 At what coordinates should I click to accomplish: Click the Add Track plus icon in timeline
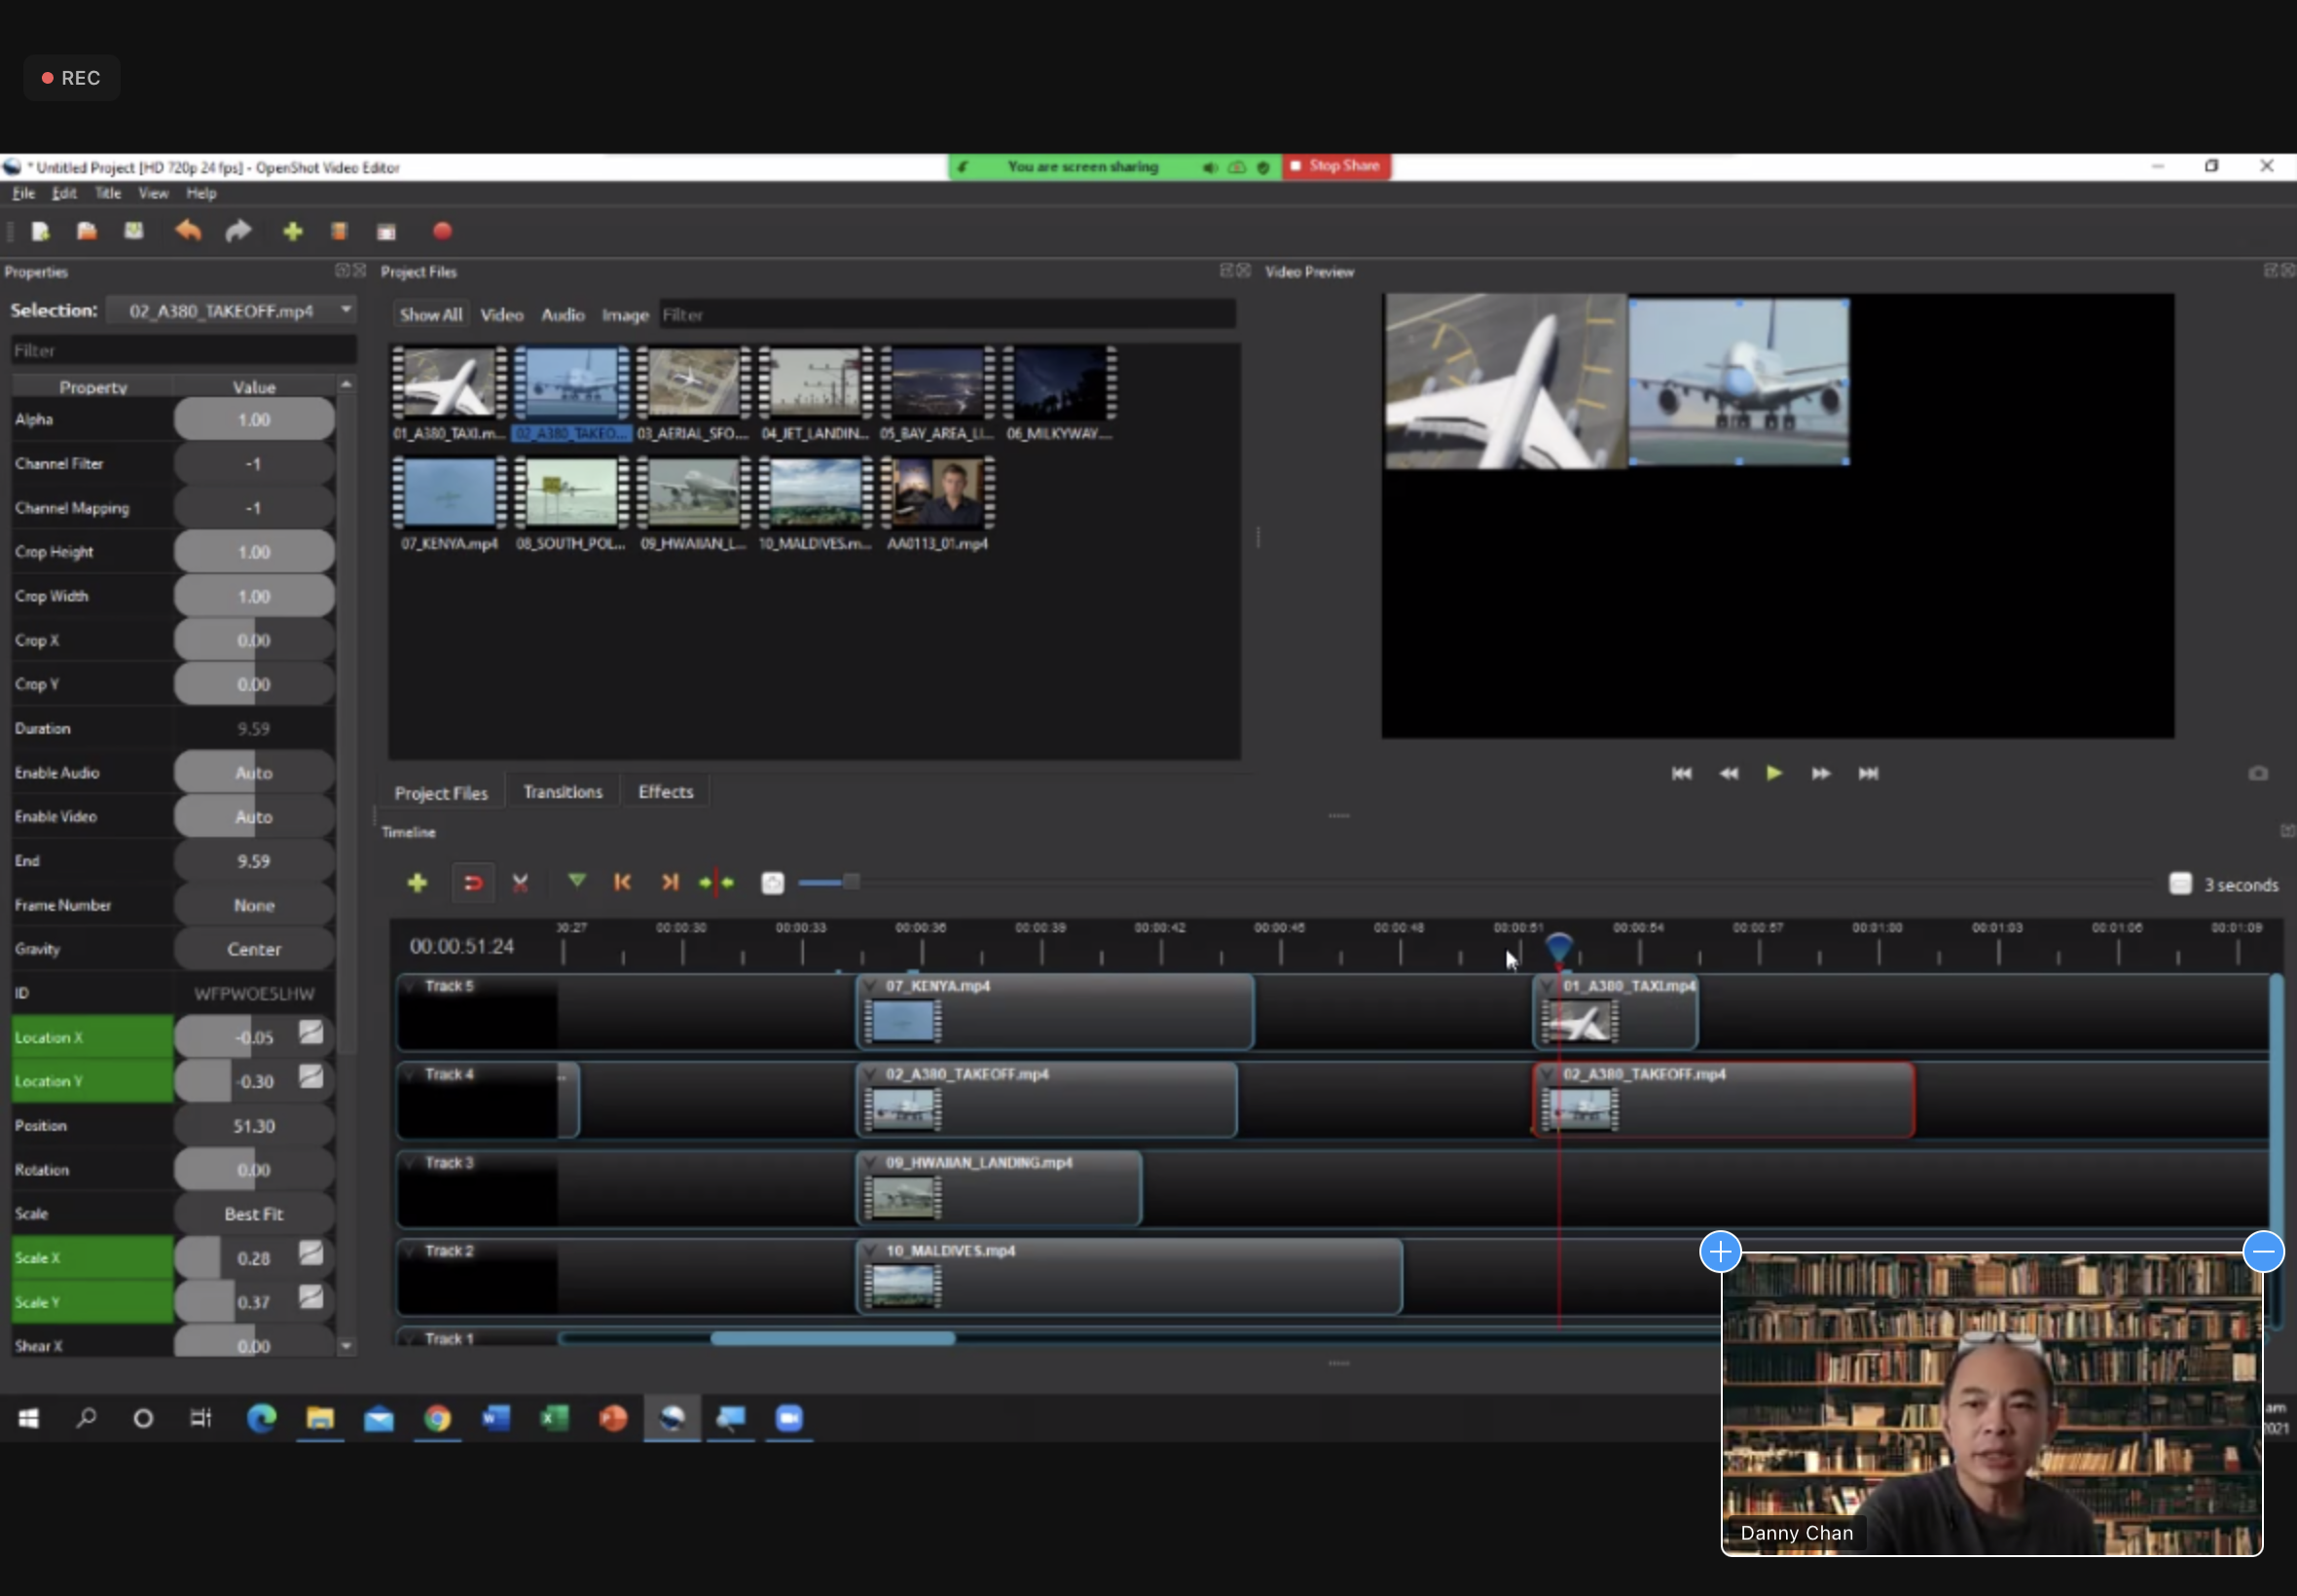pyautogui.click(x=417, y=883)
